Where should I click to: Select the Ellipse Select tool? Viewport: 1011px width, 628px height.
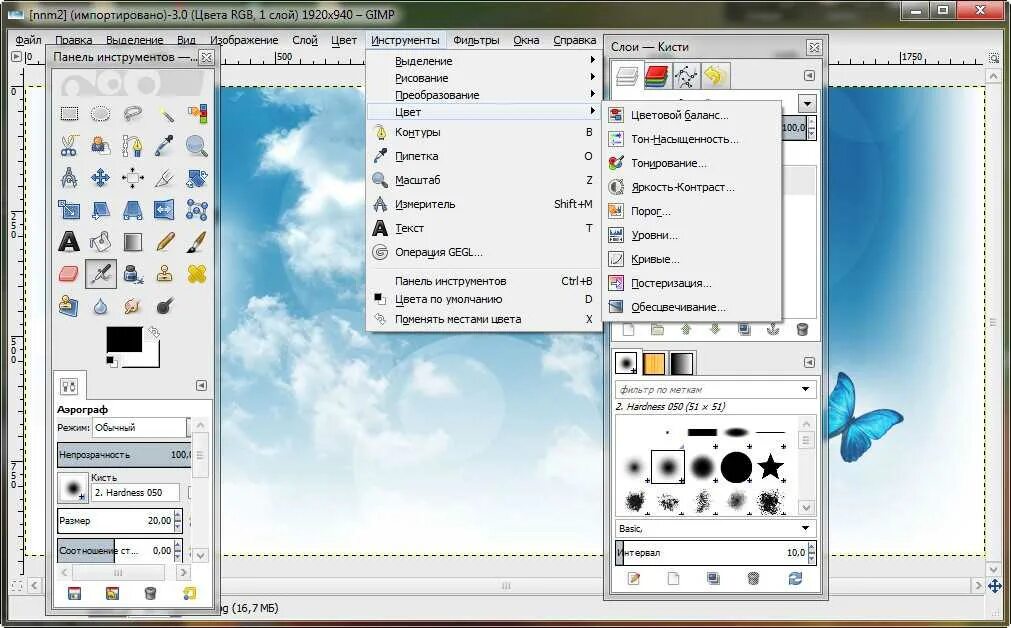pyautogui.click(x=101, y=114)
